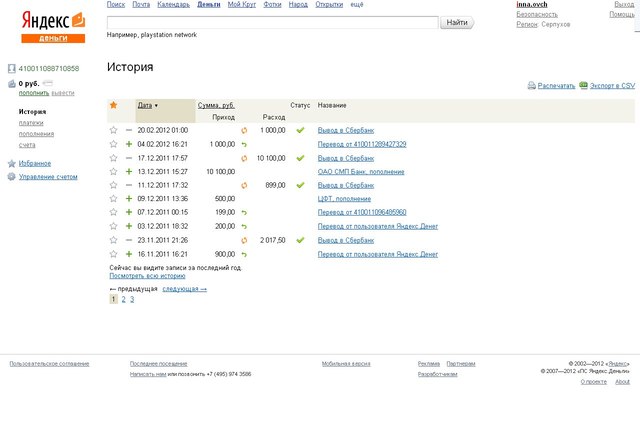The width and height of the screenshot is (640, 441).
Task: Click green checkmark status of 23.11.2011 row
Action: coord(300,240)
